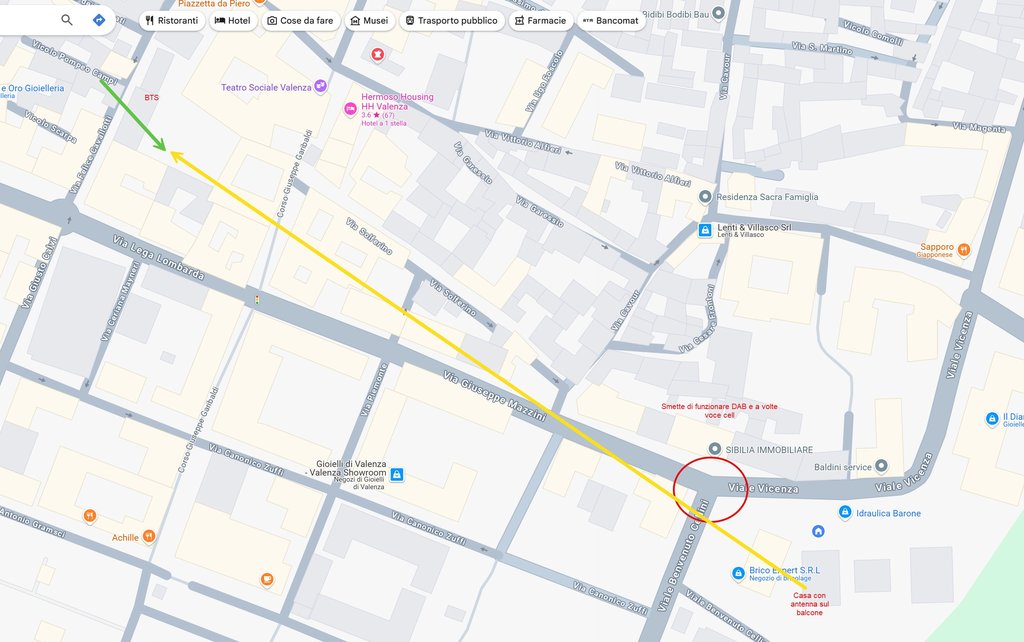Click the blue home marker icon
The height and width of the screenshot is (642, 1024).
(818, 531)
